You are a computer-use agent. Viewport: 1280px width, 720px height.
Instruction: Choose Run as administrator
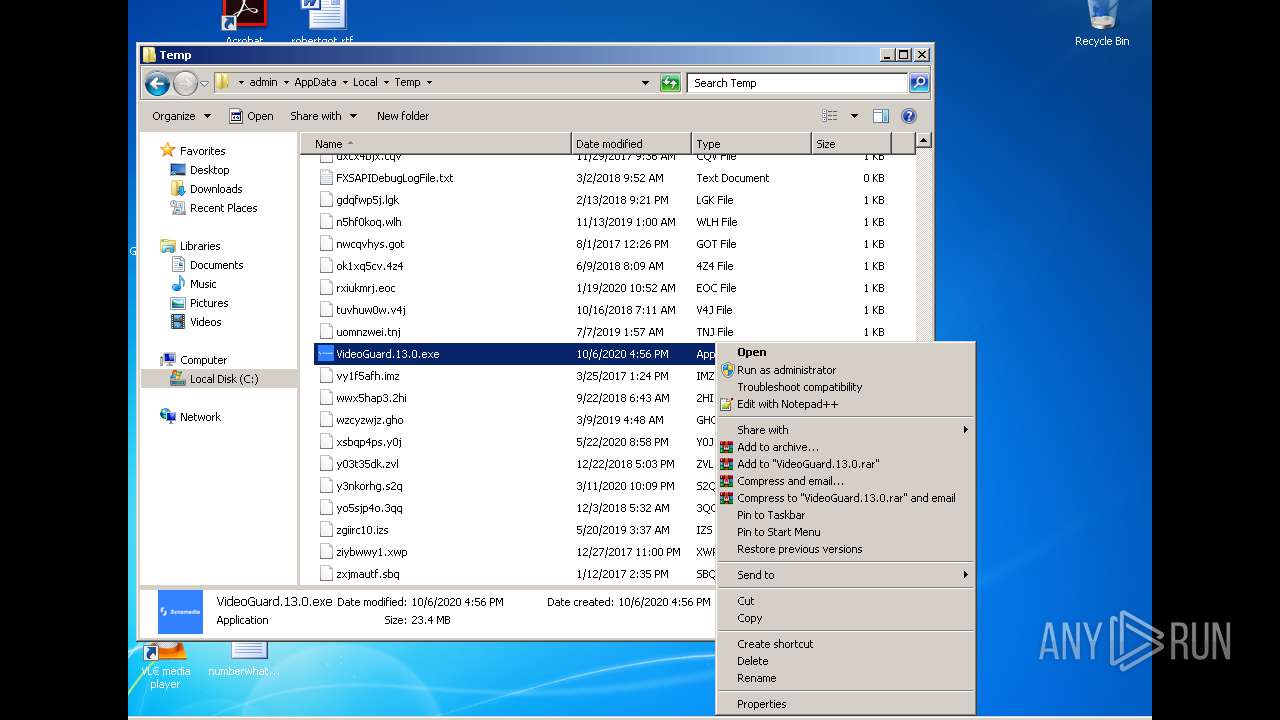(x=846, y=370)
